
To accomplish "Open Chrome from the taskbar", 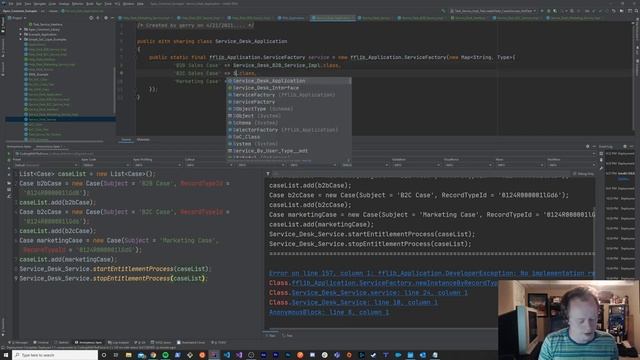I will (x=153, y=355).
